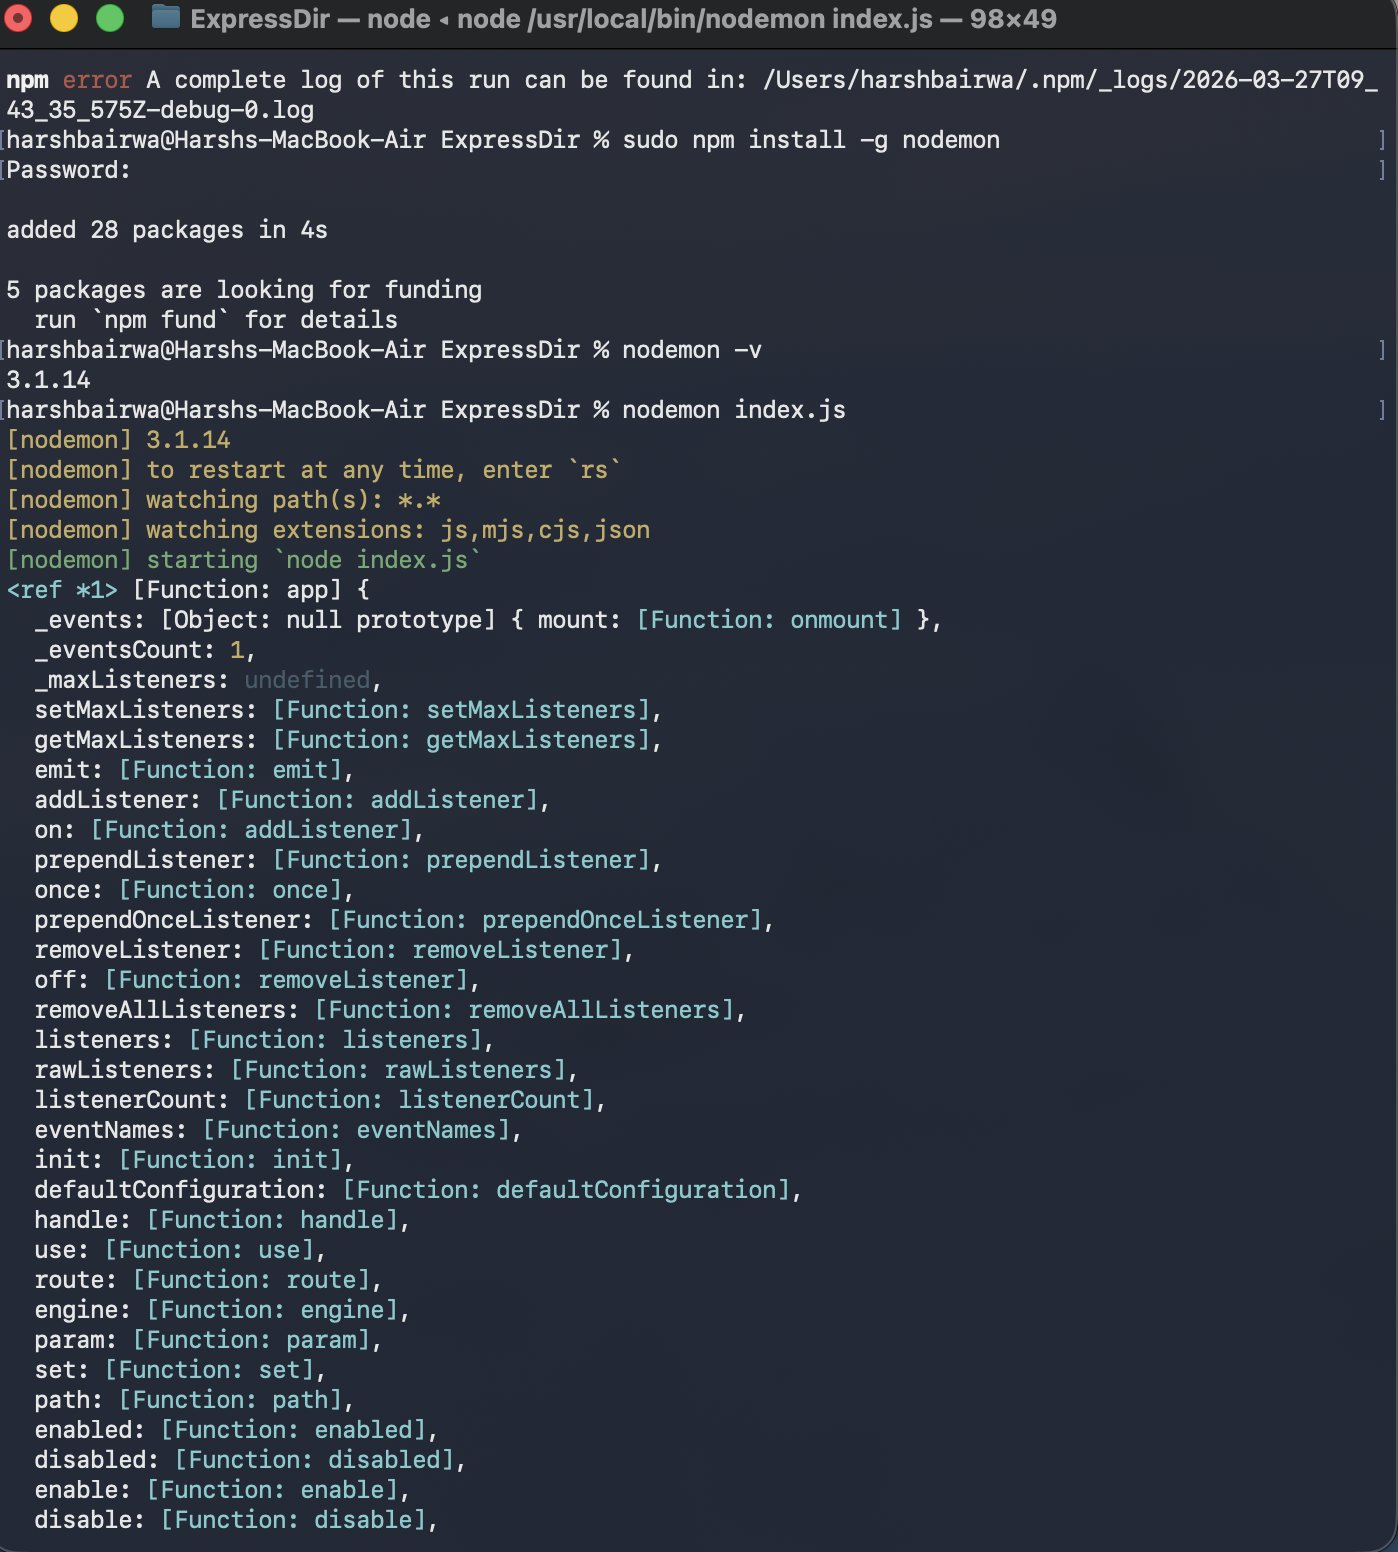This screenshot has width=1398, height=1552.
Task: Click the folder proxy icon in title bar
Action: [x=165, y=18]
